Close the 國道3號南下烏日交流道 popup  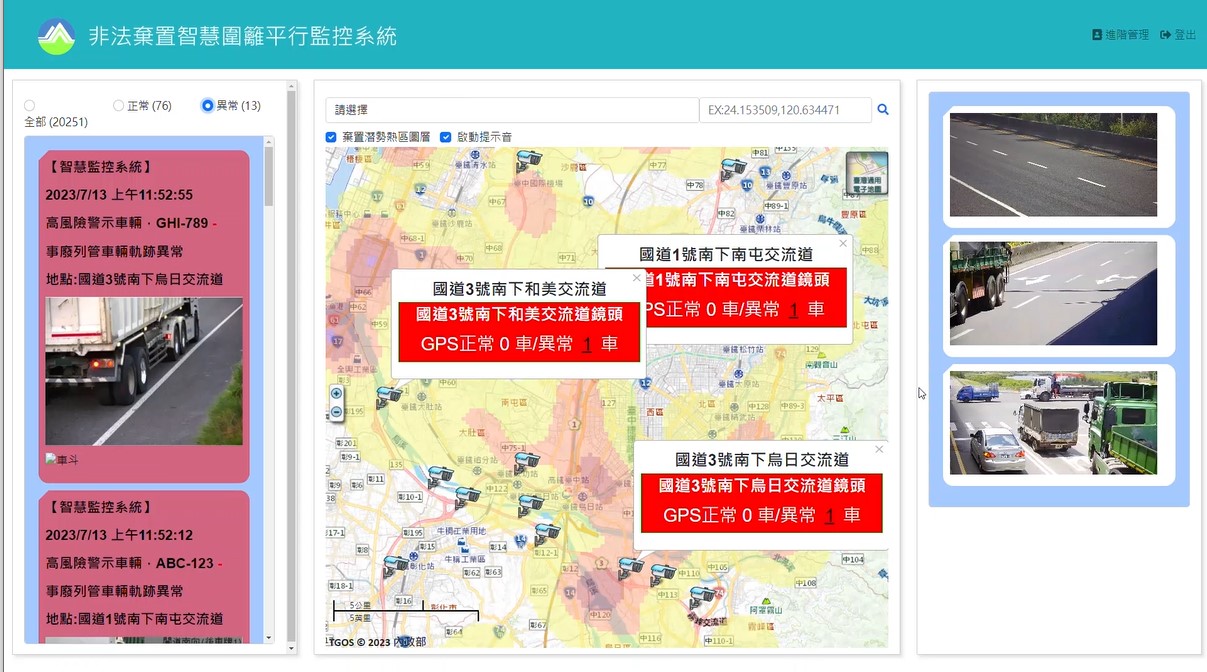click(x=879, y=449)
